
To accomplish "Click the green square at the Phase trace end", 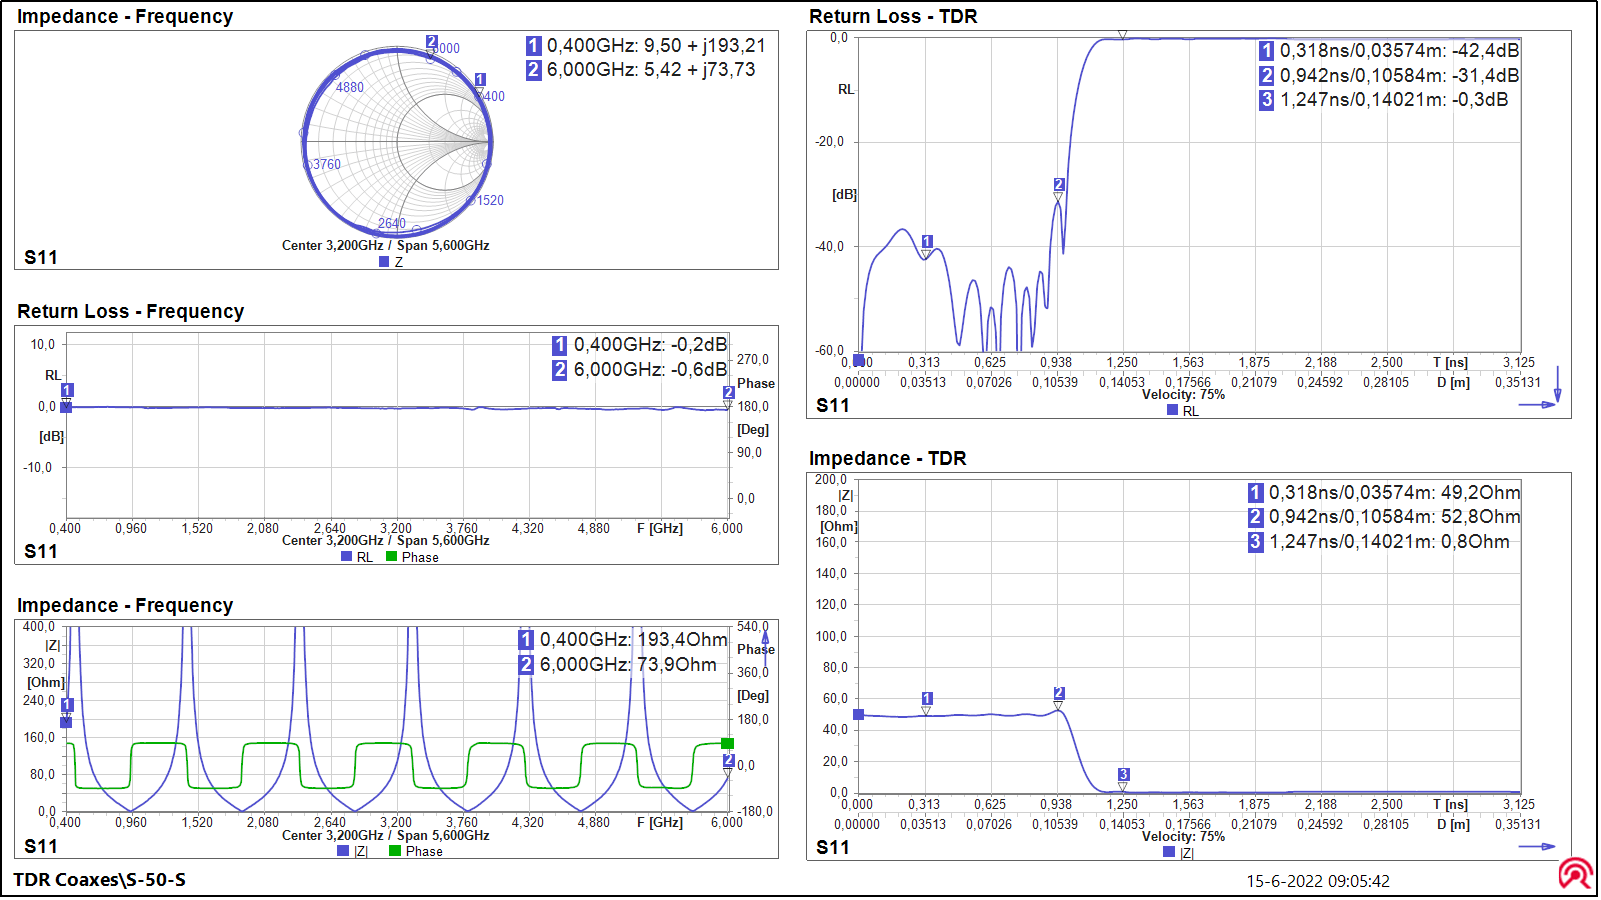I will (728, 743).
